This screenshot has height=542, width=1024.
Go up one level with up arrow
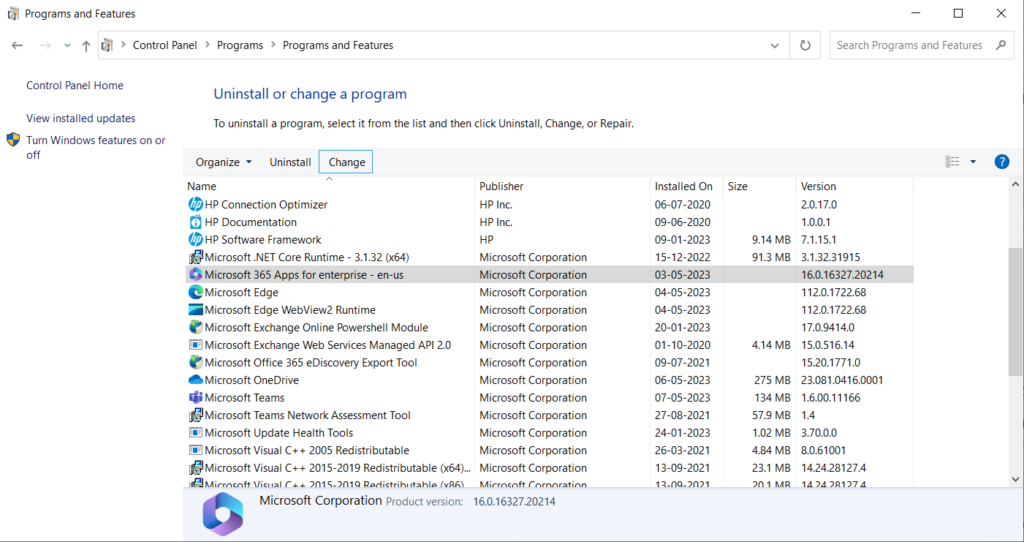point(86,46)
